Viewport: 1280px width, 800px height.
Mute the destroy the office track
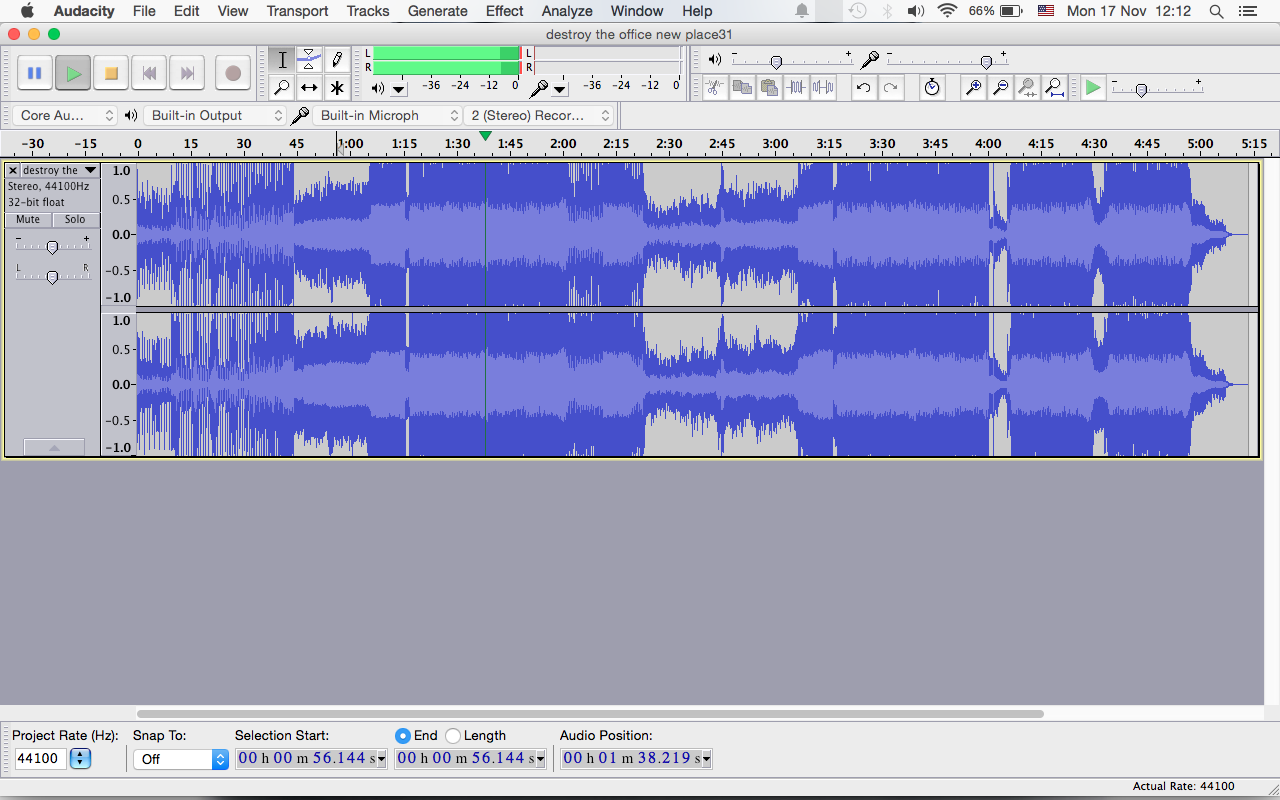point(28,219)
